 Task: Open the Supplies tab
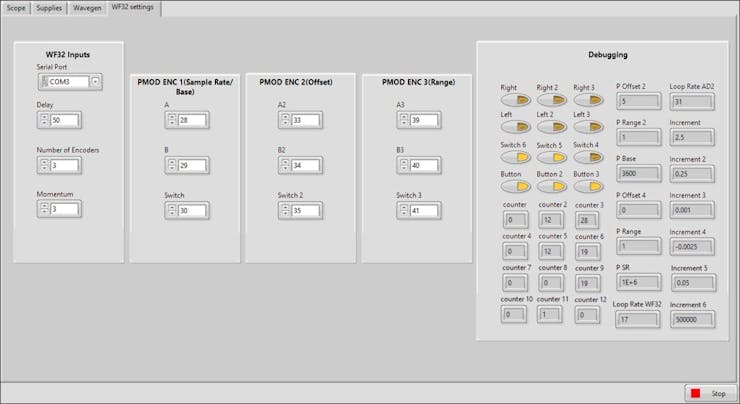pyautogui.click(x=49, y=8)
